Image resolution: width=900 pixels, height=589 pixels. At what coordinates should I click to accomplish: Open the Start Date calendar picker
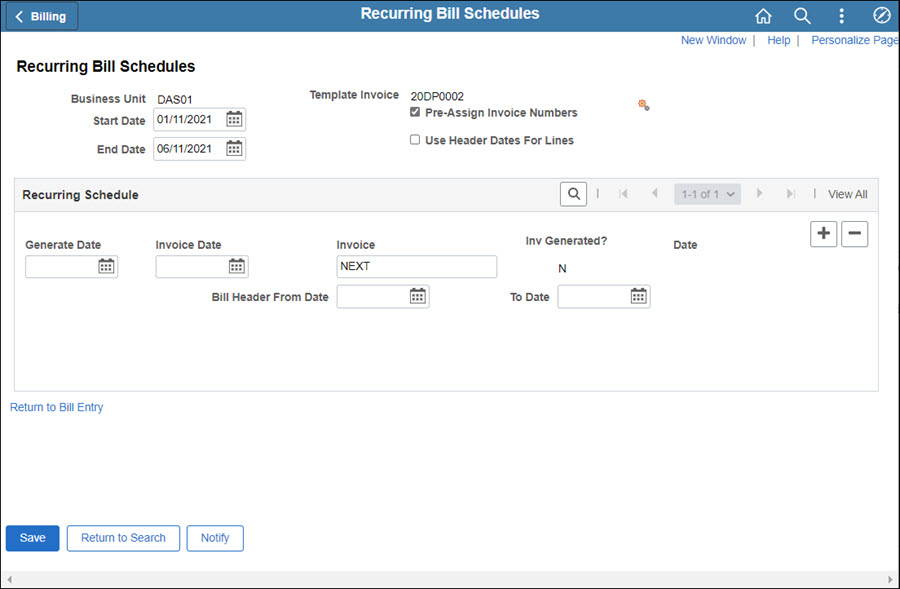[x=233, y=118]
